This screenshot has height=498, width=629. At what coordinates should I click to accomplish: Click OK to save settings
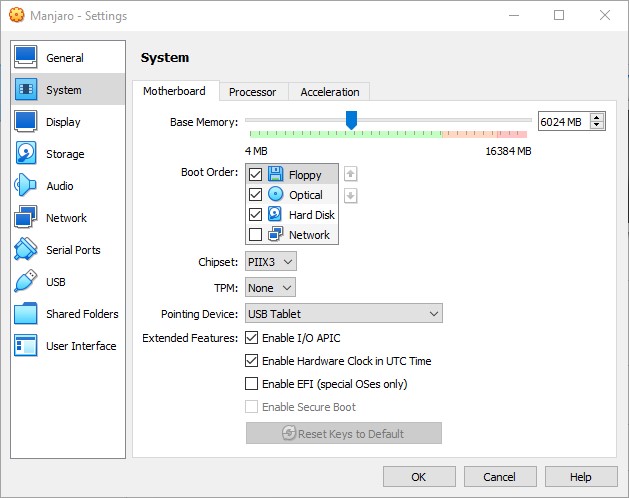pos(419,477)
